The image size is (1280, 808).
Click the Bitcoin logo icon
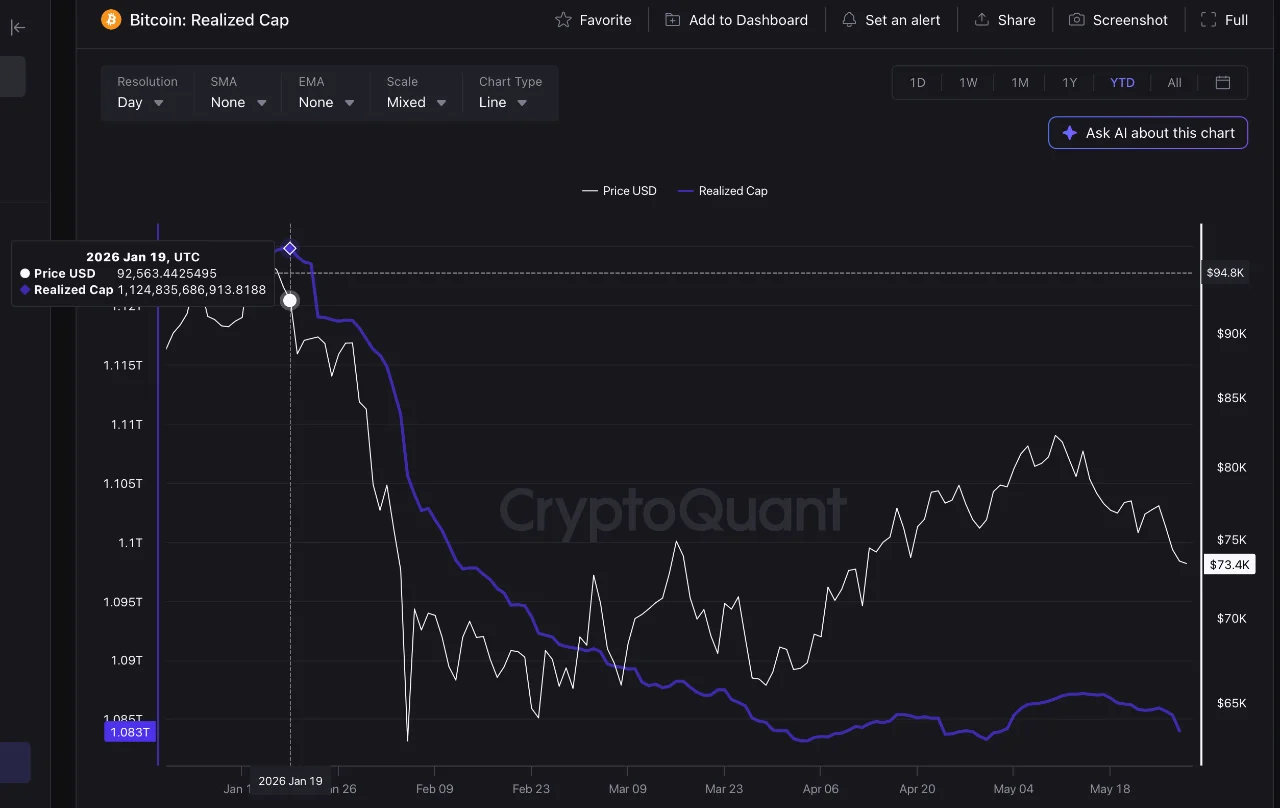coord(111,19)
